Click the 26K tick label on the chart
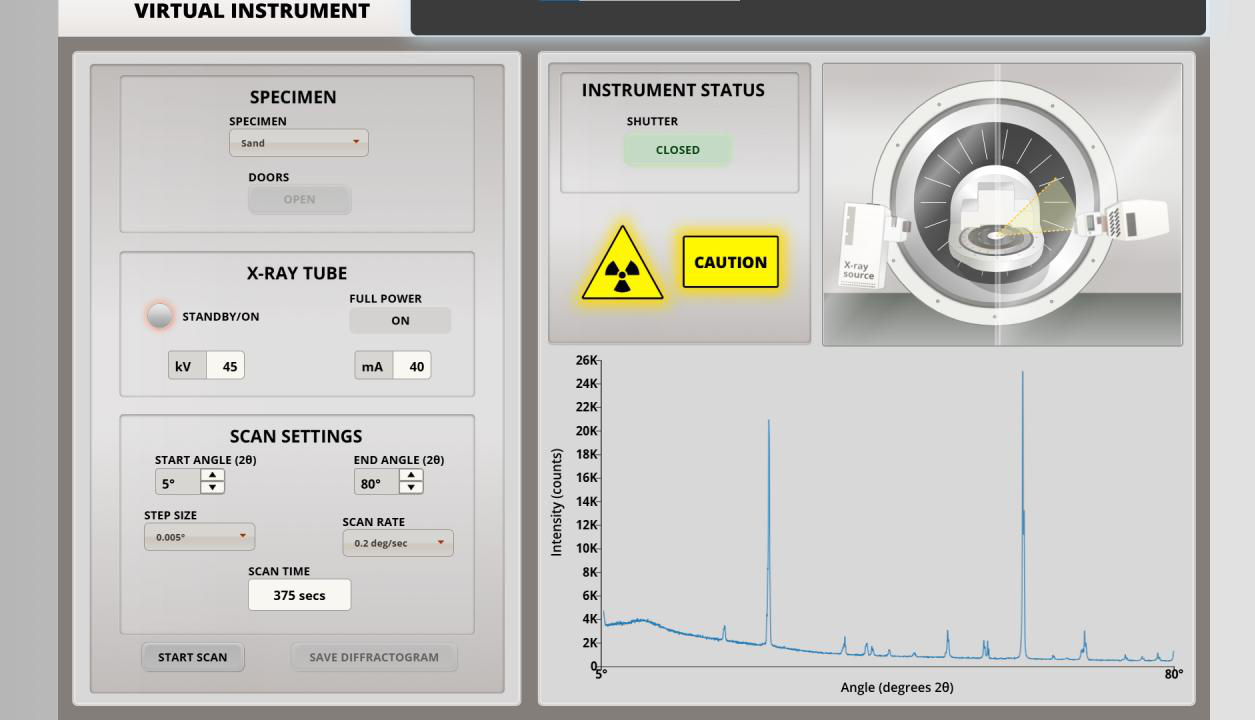Screen dimensions: 1255x720 point(586,360)
